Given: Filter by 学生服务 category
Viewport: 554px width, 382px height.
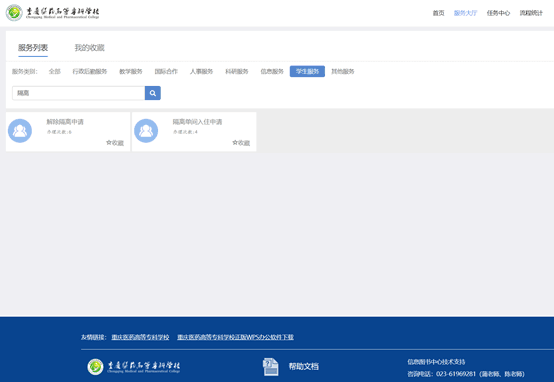Looking at the screenshot, I should (x=307, y=71).
